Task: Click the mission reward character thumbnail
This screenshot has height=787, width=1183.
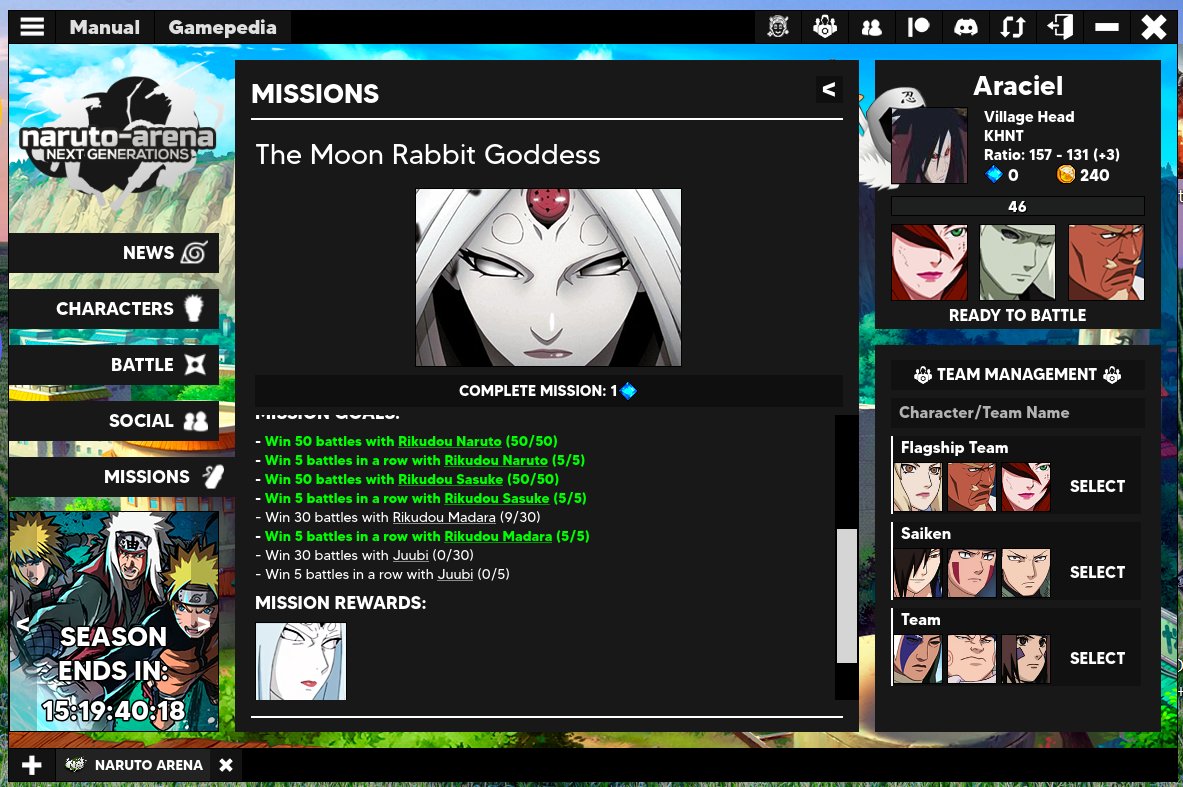Action: coord(301,662)
